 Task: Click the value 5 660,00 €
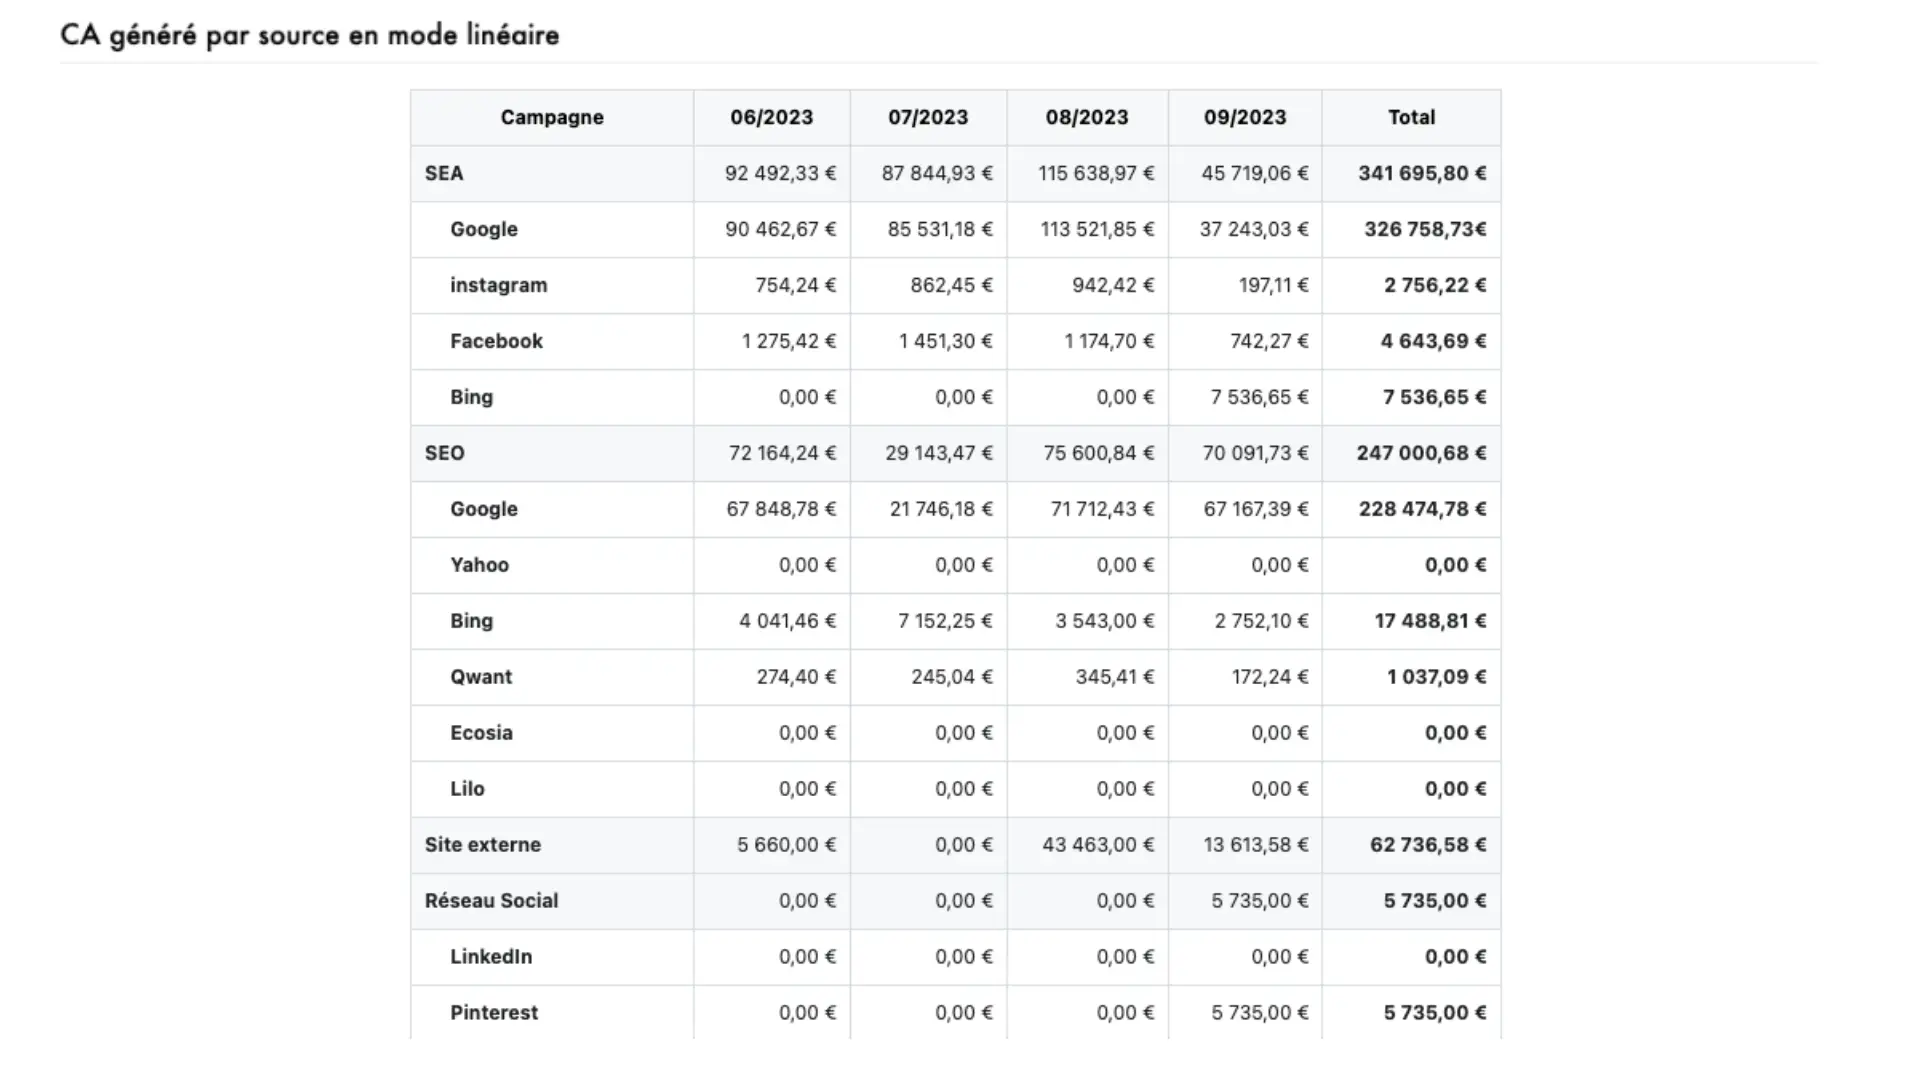(x=786, y=845)
